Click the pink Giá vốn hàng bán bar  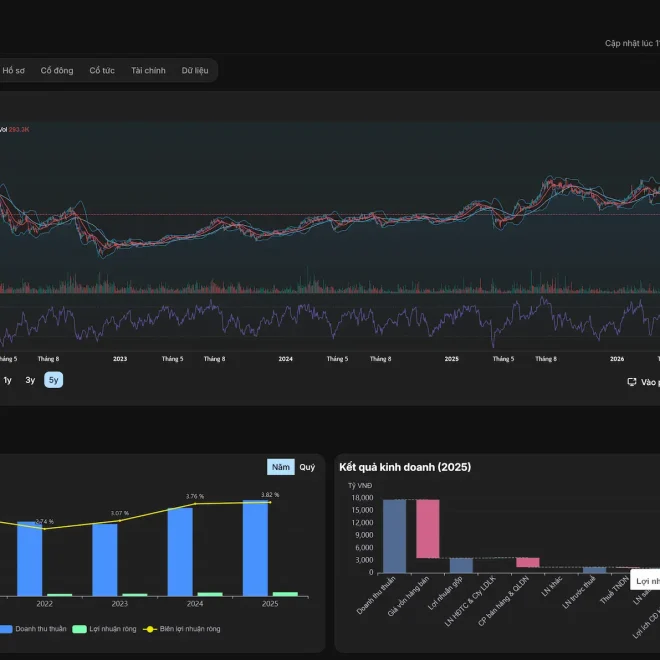click(x=428, y=529)
